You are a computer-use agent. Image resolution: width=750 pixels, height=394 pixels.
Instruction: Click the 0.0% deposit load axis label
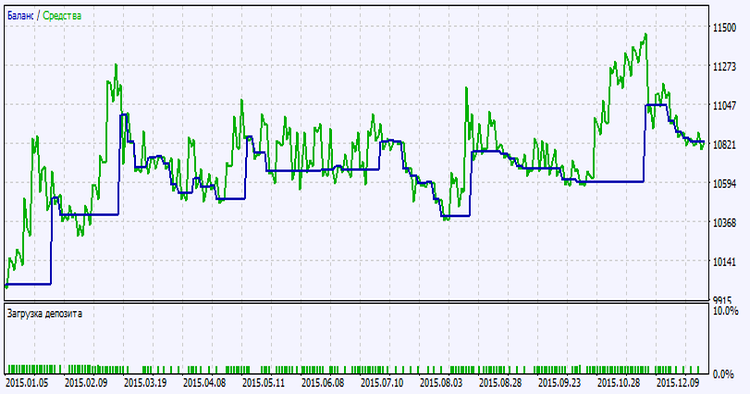[724, 374]
